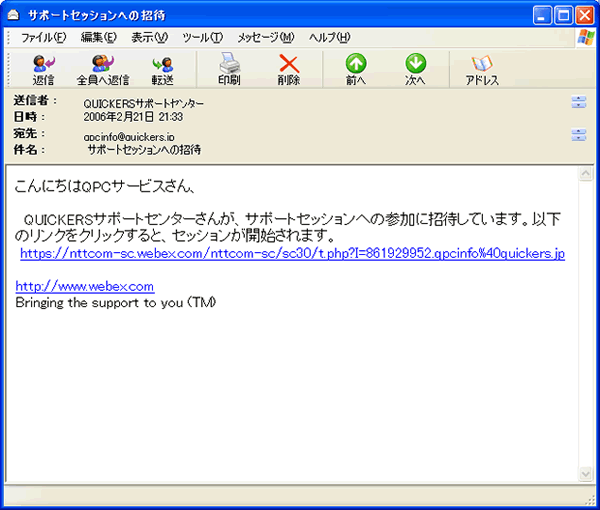Image resolution: width=600 pixels, height=510 pixels.
Task: Click the date text 2006年2月21日 21:33
Action: coord(133,117)
